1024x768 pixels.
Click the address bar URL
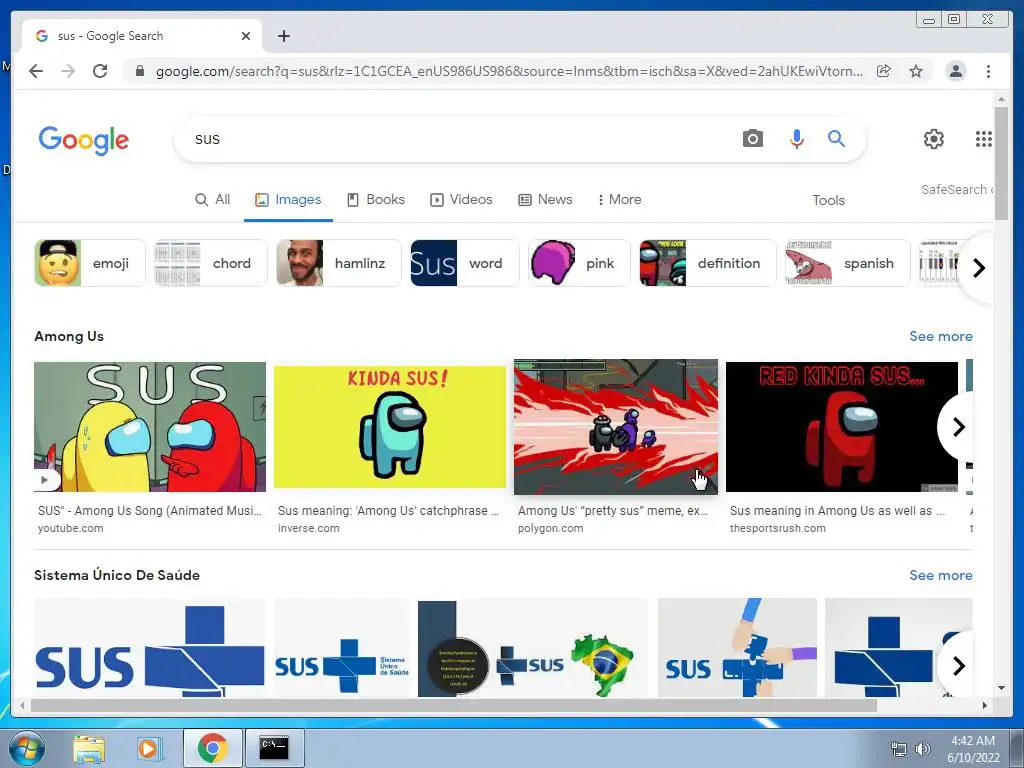(x=508, y=71)
